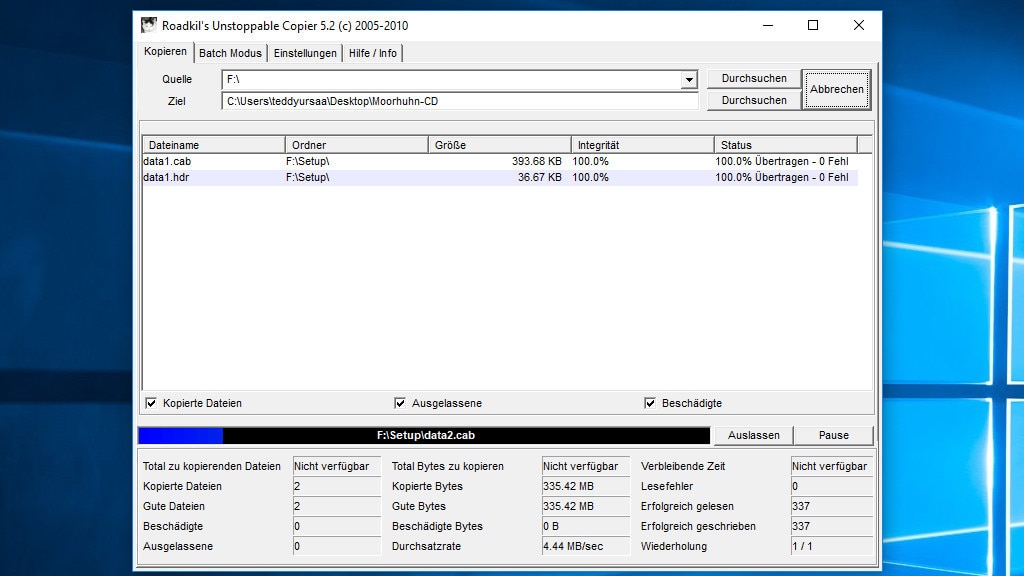Sort by the Größe column header
The image size is (1024, 576).
(x=500, y=145)
